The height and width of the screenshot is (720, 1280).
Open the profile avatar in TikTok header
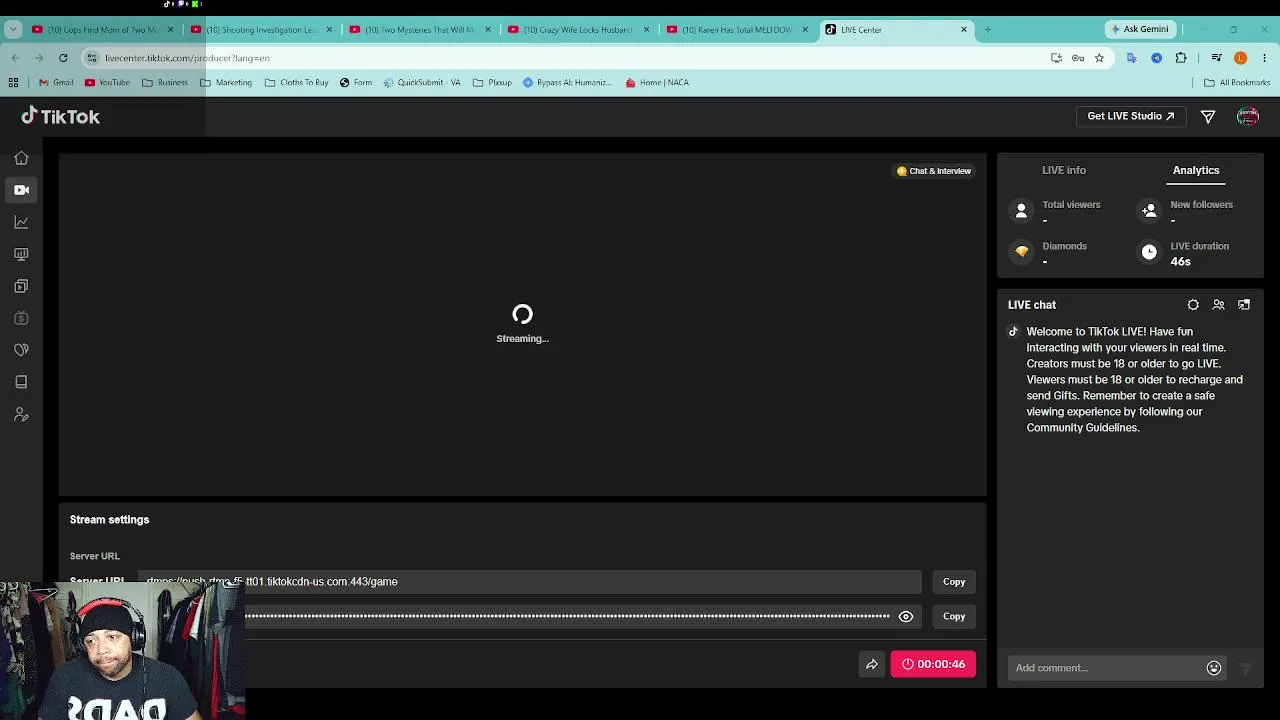pos(1247,117)
